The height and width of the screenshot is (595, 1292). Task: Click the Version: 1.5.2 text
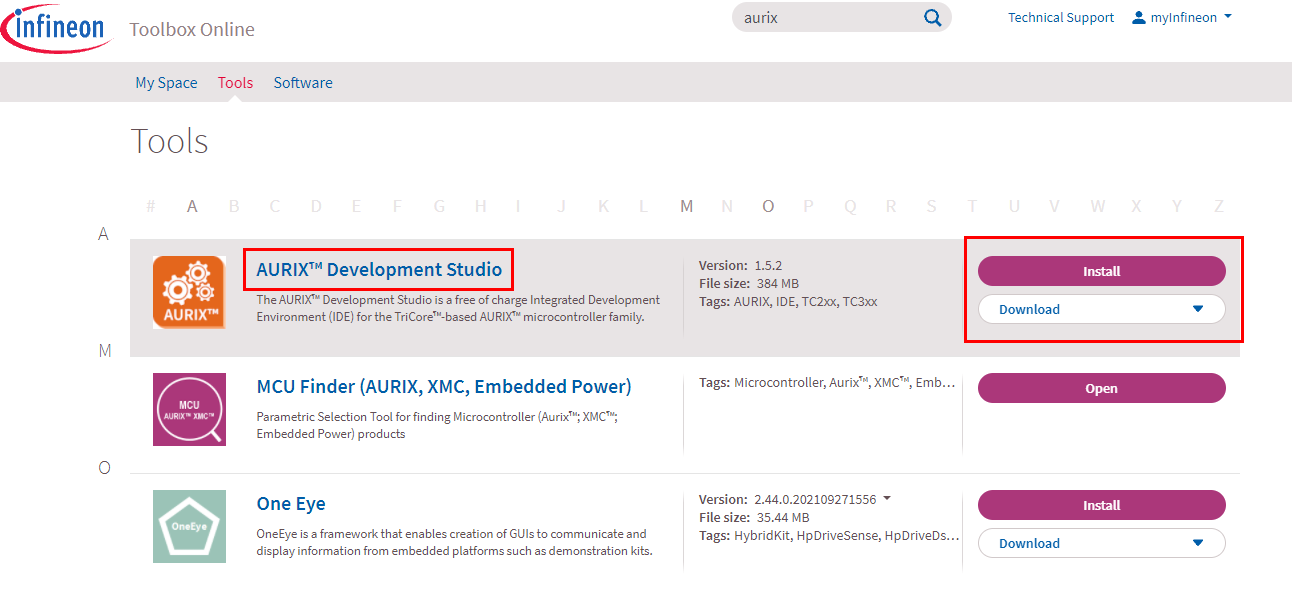pos(740,266)
